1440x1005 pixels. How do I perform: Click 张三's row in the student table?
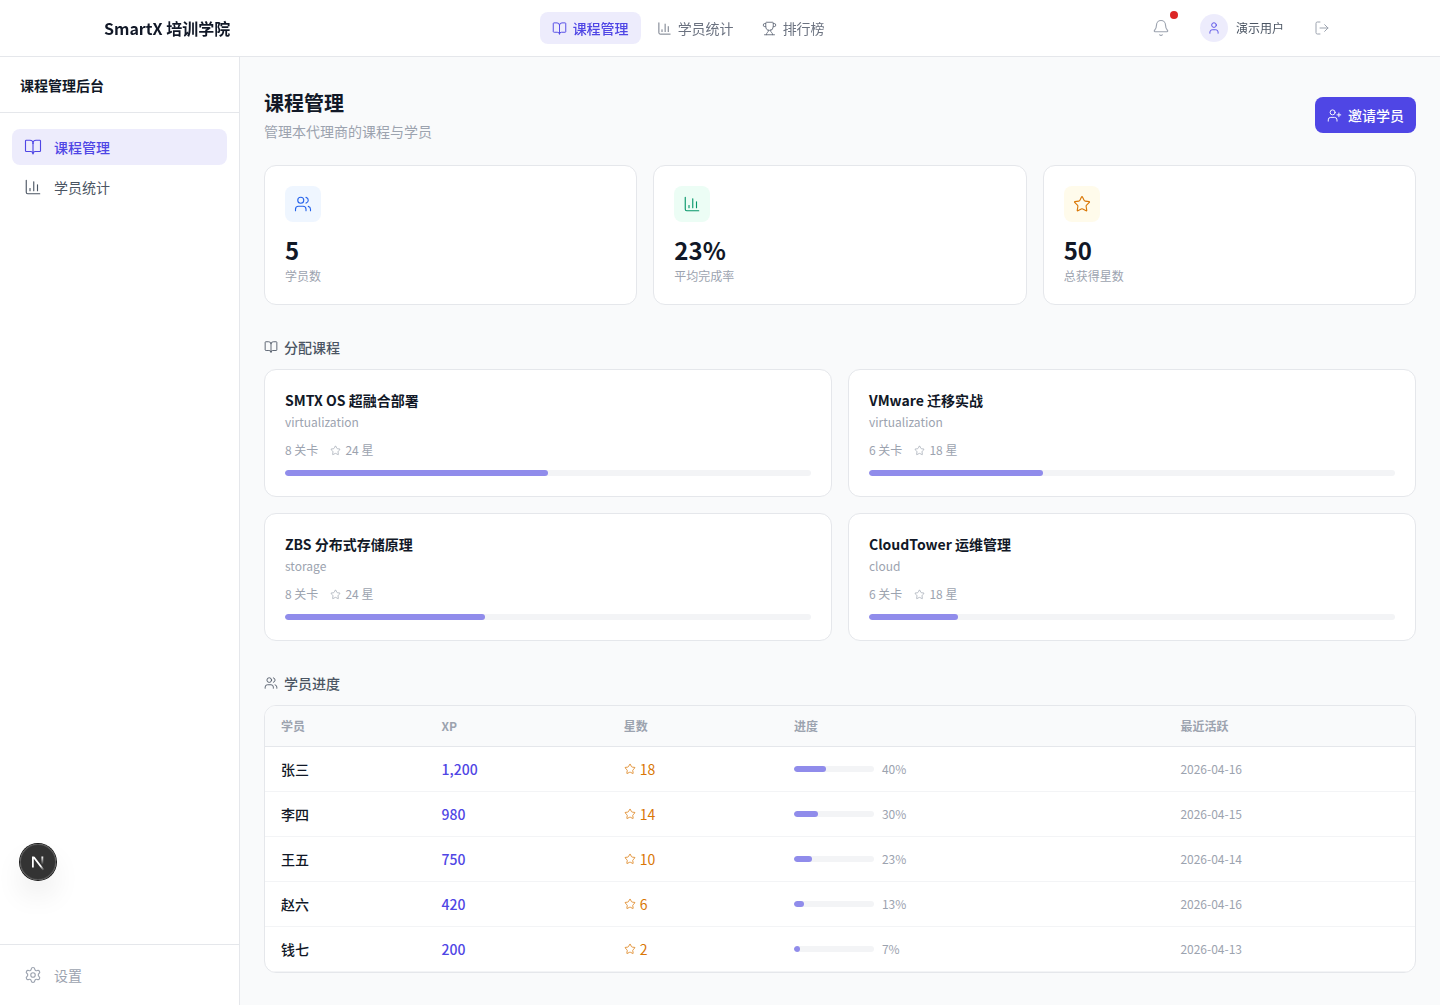[x=839, y=769]
